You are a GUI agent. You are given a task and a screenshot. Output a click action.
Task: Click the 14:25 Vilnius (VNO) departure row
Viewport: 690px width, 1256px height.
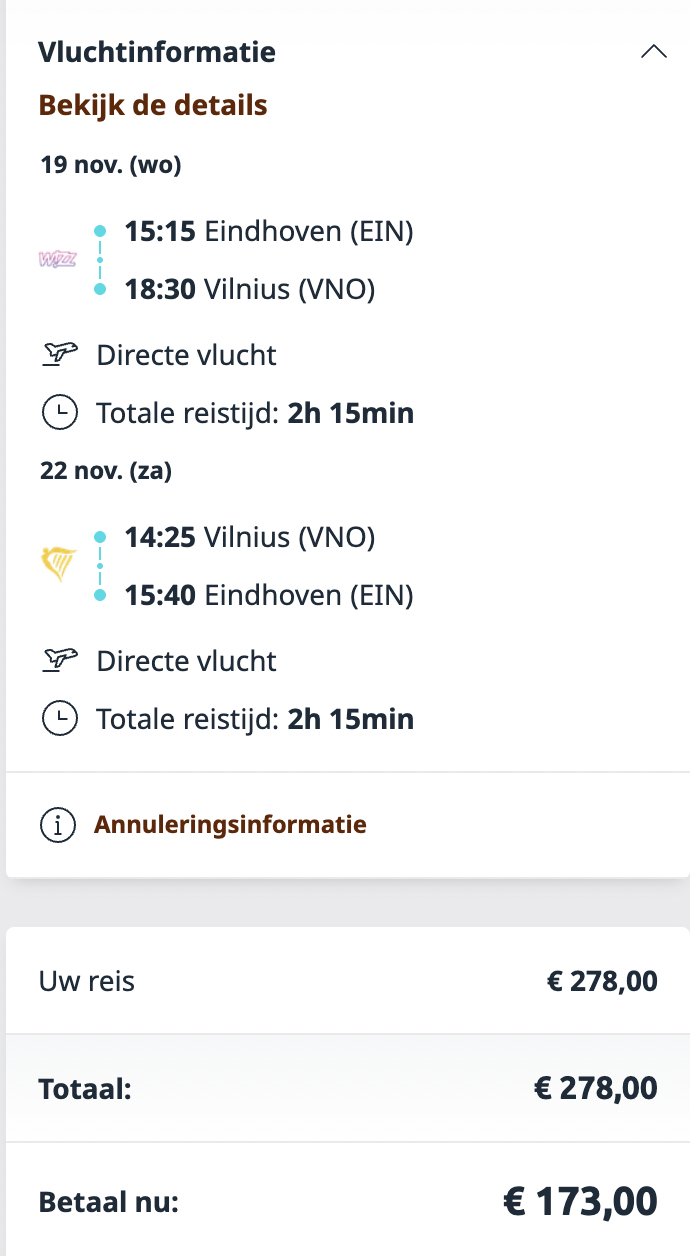(249, 538)
